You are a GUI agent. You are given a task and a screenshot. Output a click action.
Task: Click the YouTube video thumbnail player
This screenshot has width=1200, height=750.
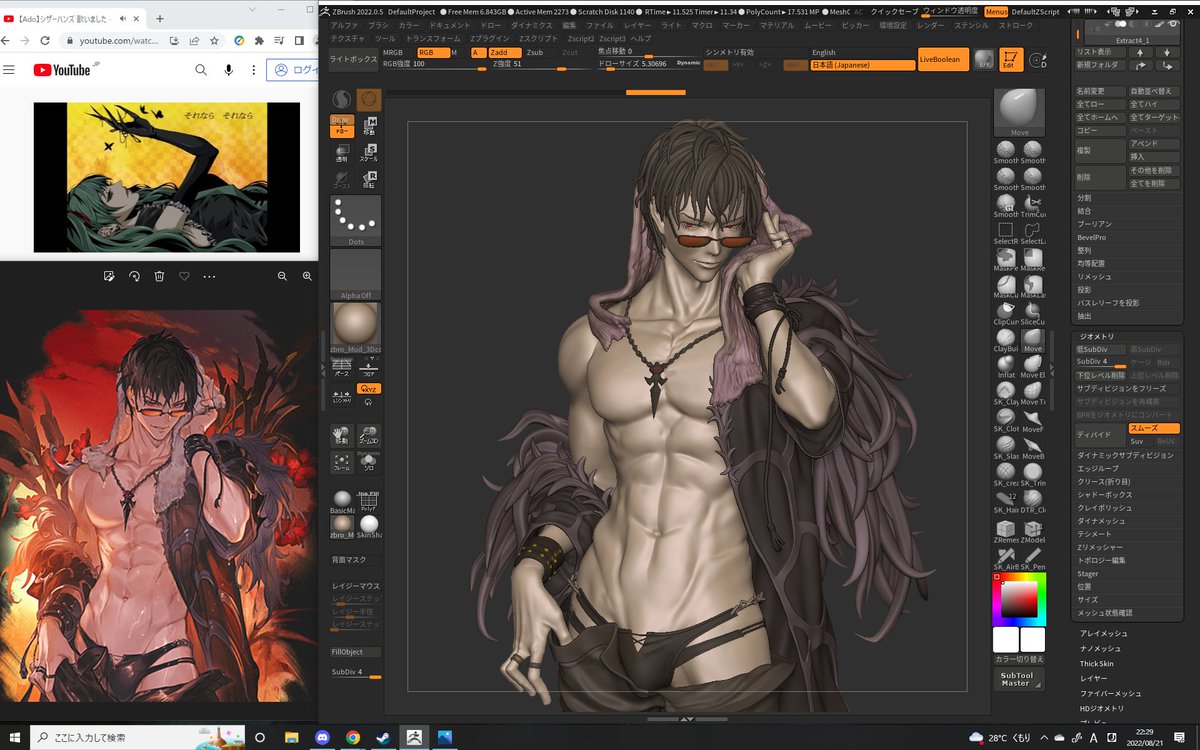(167, 177)
